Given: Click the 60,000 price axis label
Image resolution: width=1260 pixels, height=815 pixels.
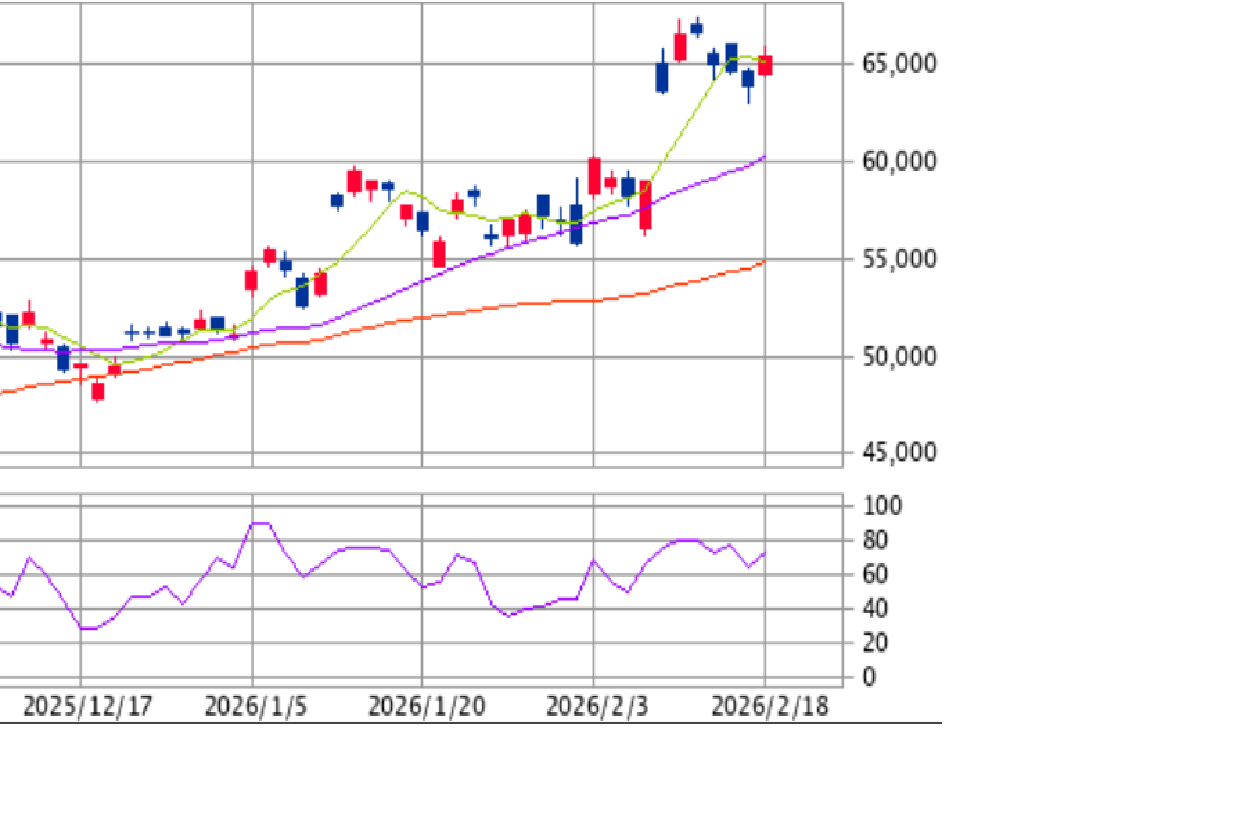Looking at the screenshot, I should 898,161.
